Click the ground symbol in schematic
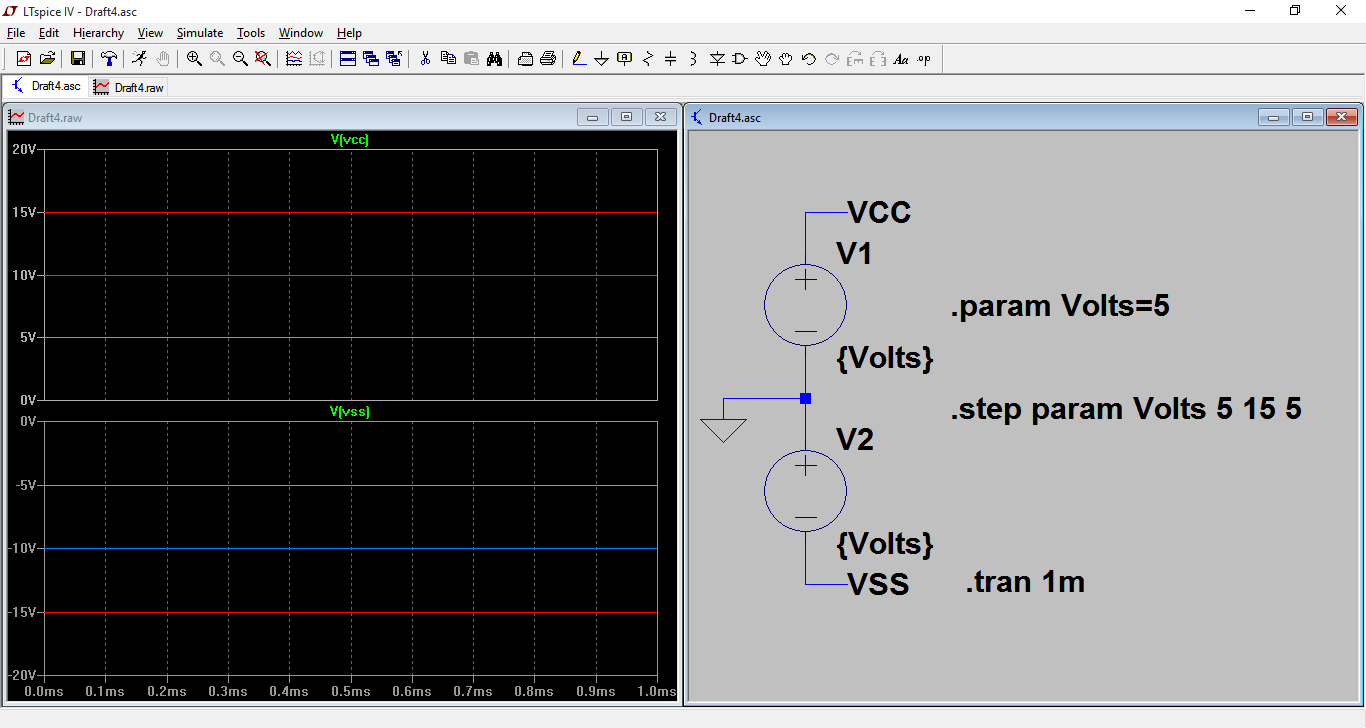This screenshot has height=728, width=1366. 723,430
